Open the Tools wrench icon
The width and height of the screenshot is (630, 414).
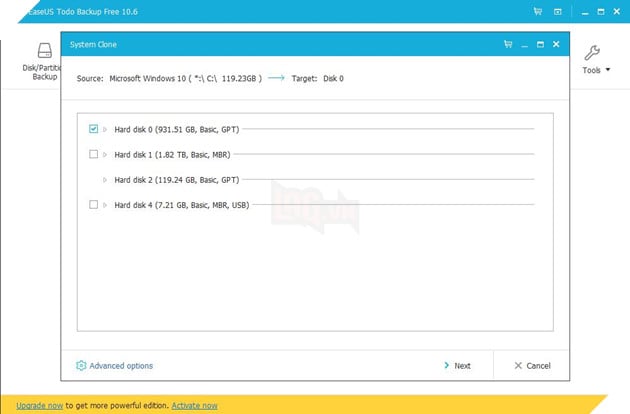tap(592, 52)
